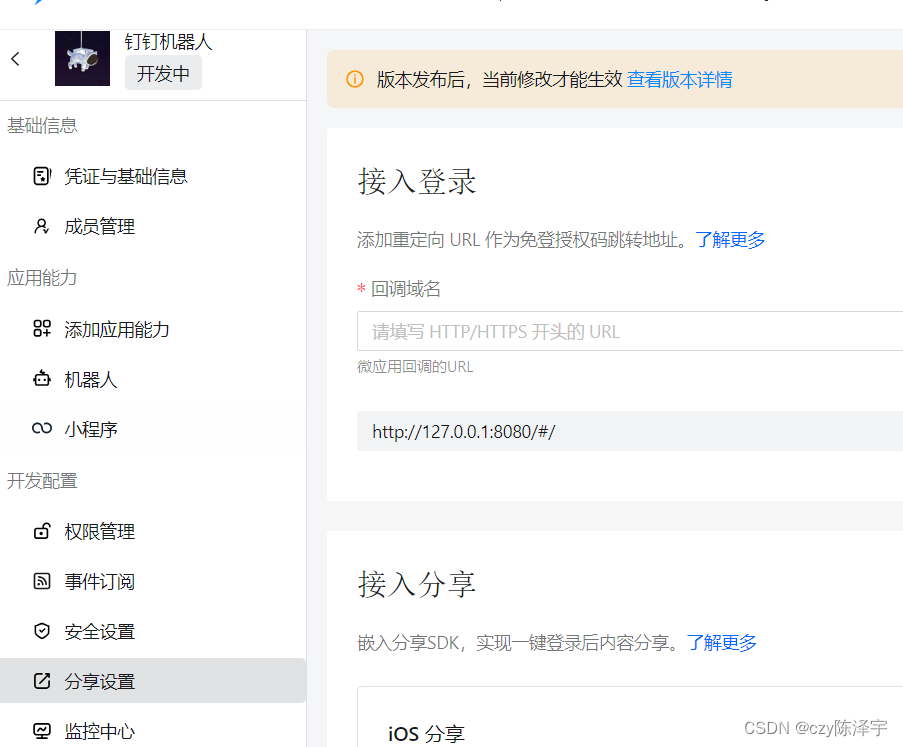Open the 钉钉机器人 app avatar thumbnail

(x=82, y=58)
